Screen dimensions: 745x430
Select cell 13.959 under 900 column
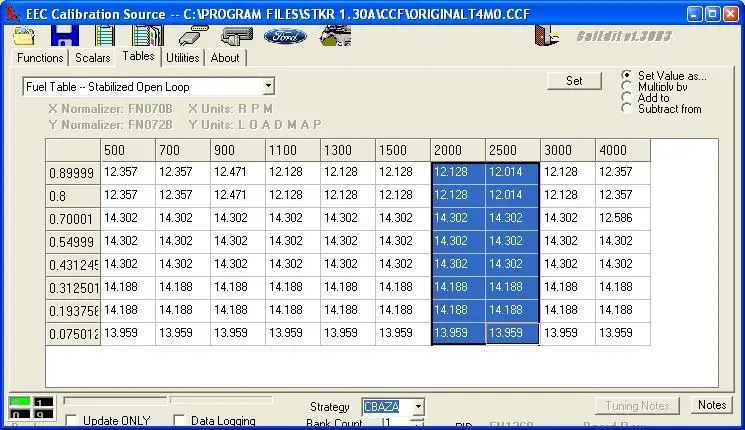click(x=238, y=334)
